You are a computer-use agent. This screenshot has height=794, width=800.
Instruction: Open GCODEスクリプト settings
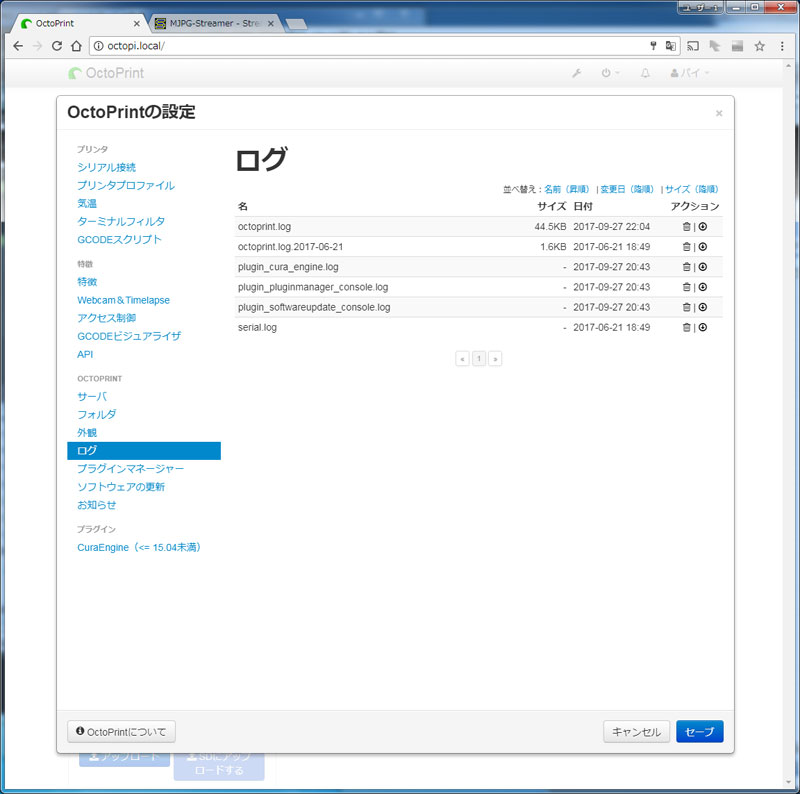(x=119, y=239)
